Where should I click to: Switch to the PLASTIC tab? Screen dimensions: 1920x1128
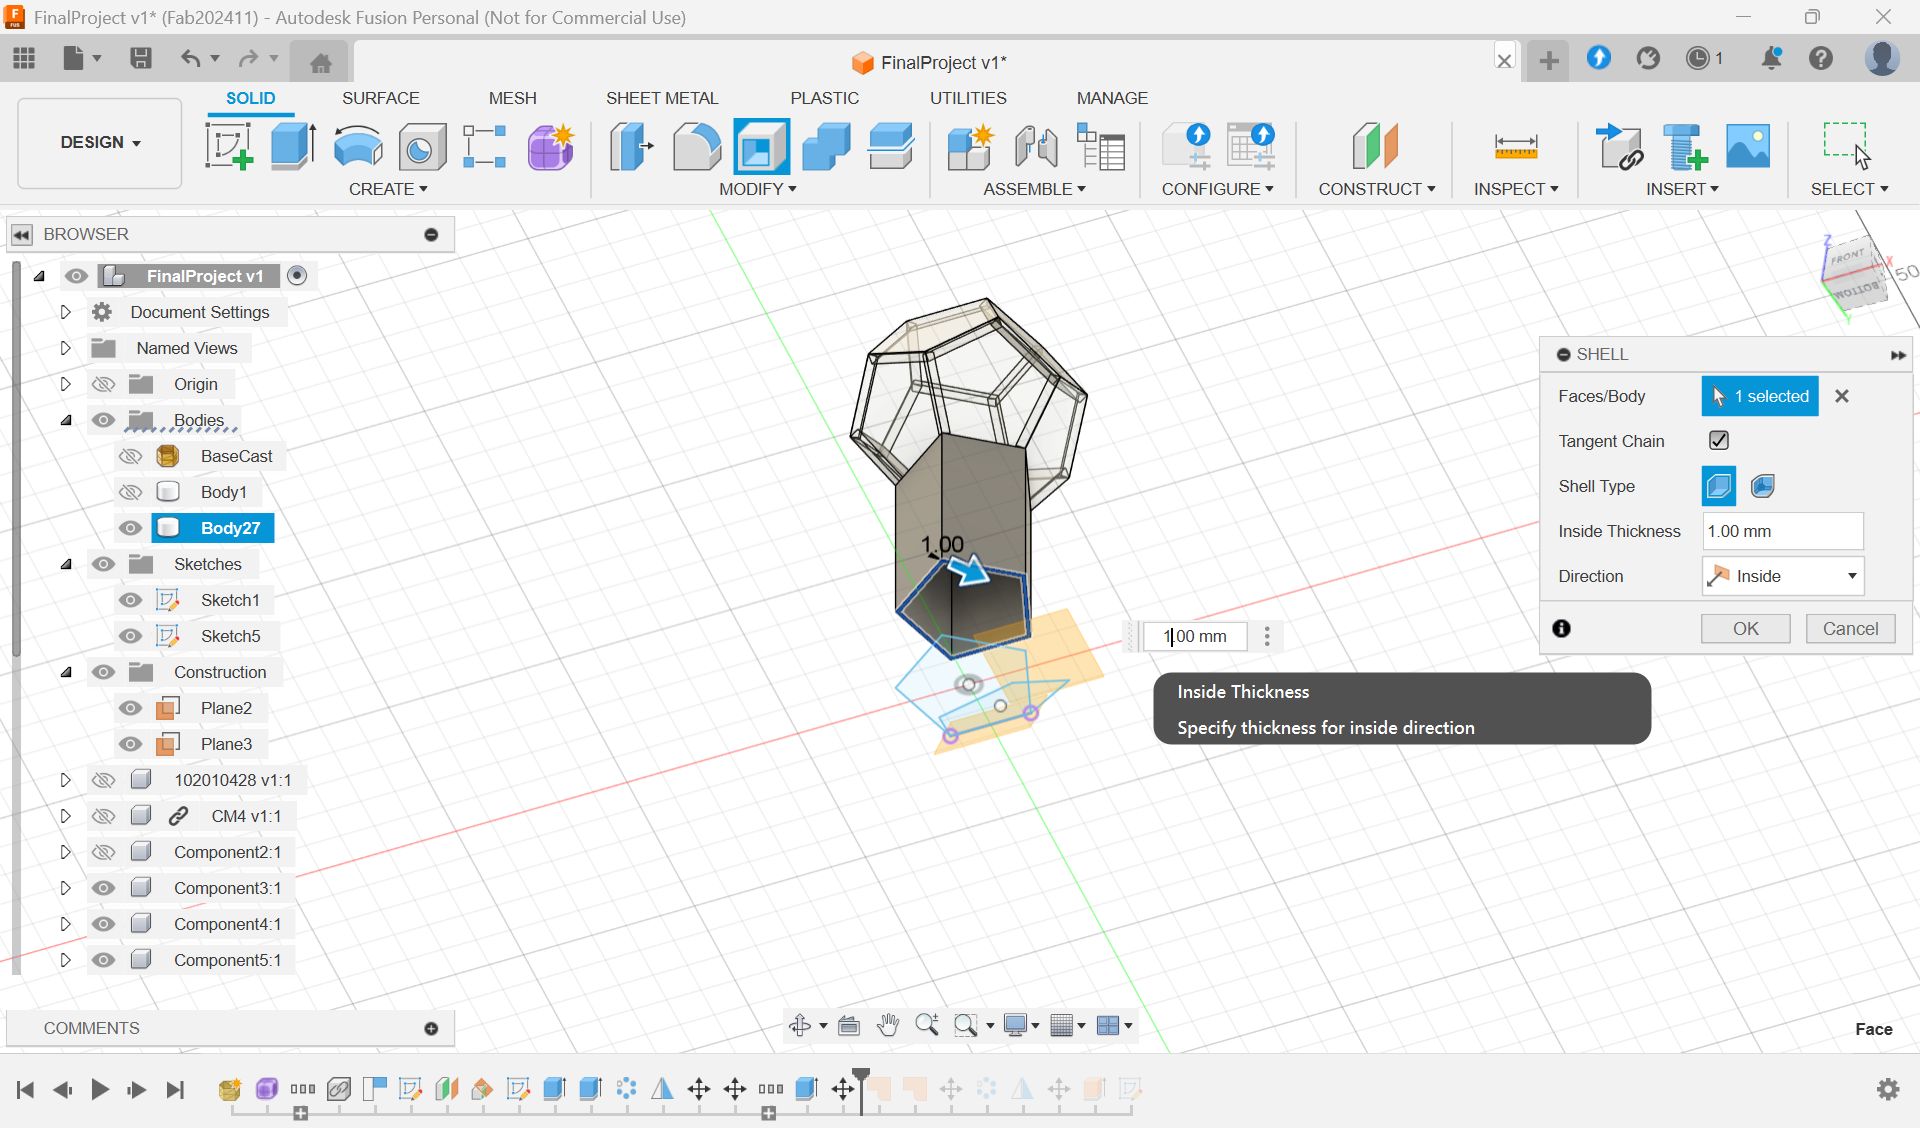pyautogui.click(x=824, y=98)
